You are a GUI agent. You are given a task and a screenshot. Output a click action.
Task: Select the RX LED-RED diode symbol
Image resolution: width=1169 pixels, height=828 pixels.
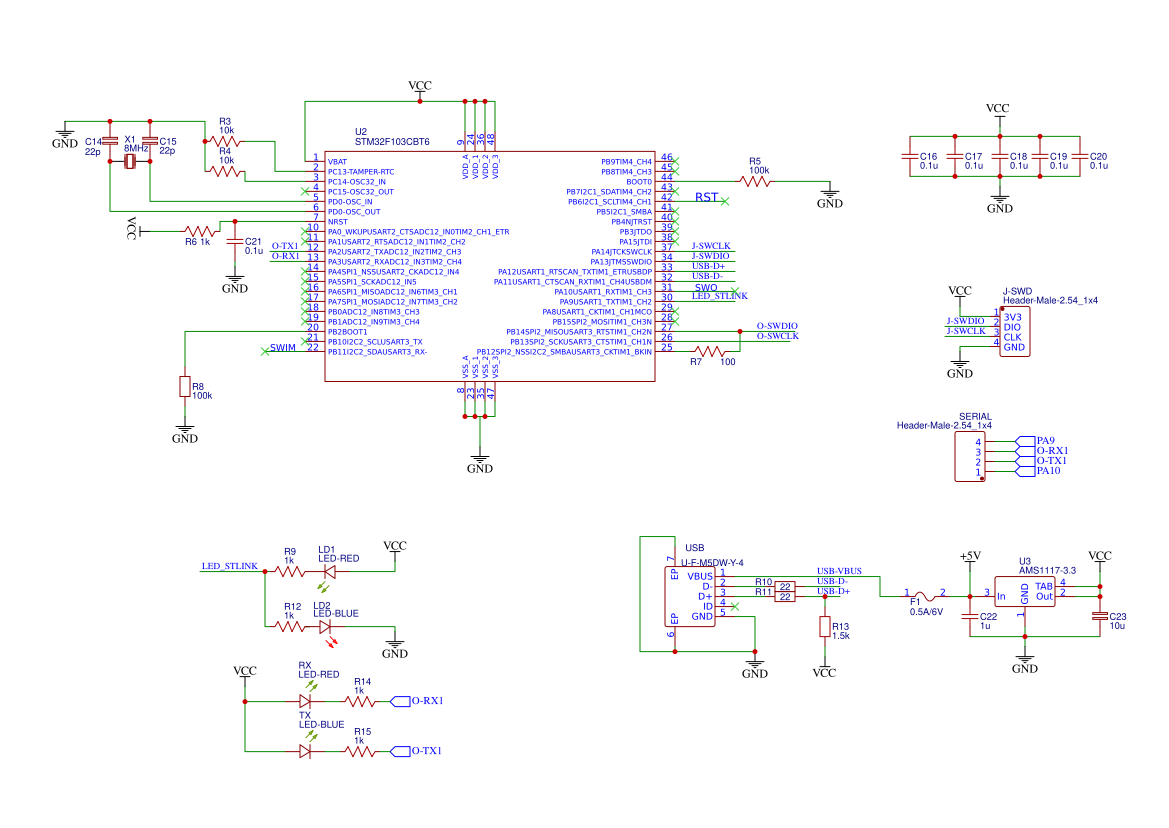(306, 701)
